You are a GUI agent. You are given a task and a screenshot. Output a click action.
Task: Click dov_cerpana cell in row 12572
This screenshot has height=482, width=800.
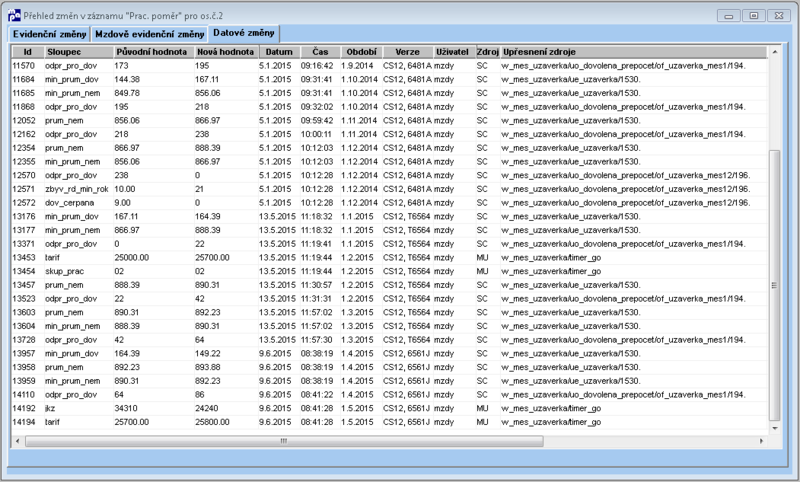tap(69, 203)
